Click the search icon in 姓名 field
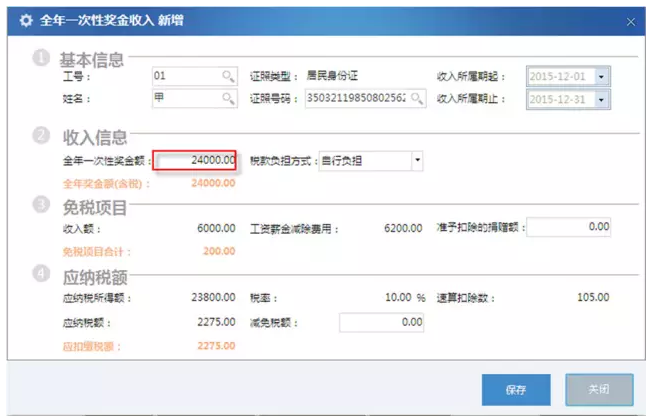Screen dimensions: 653x420 pyautogui.click(x=228, y=98)
